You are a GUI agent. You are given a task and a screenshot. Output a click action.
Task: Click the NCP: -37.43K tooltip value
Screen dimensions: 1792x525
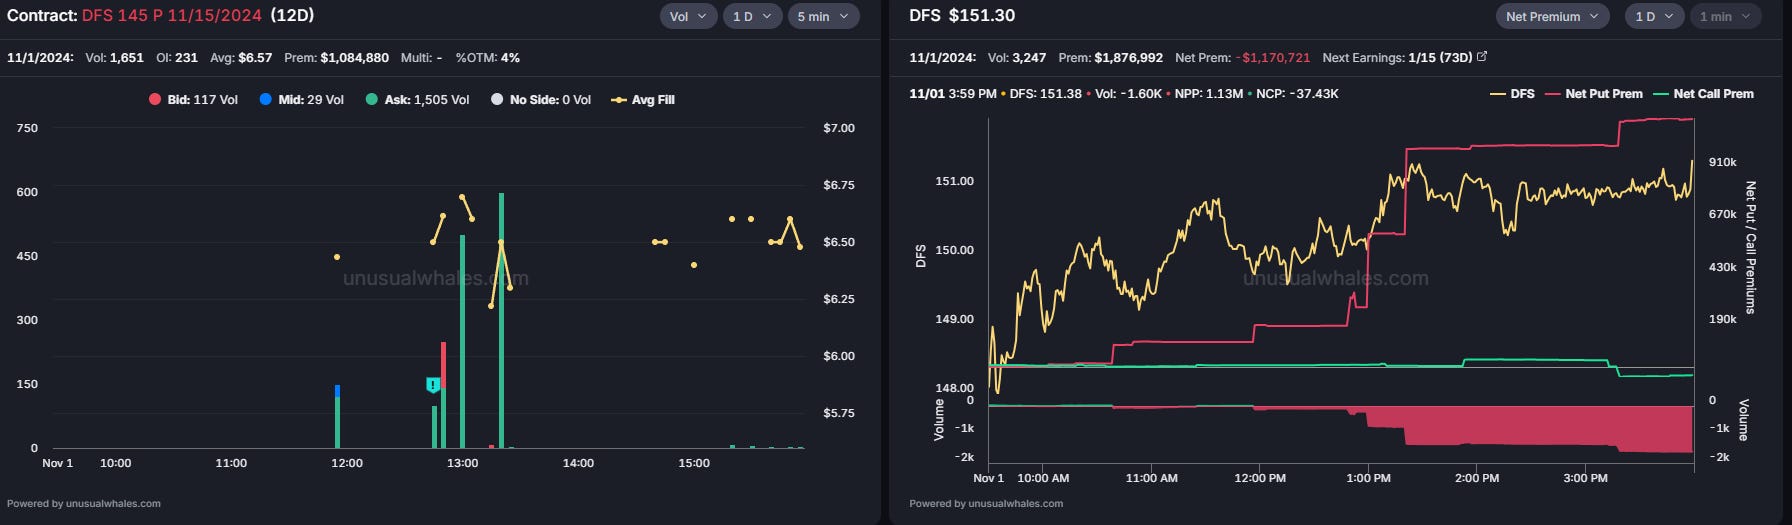pyautogui.click(x=1297, y=94)
